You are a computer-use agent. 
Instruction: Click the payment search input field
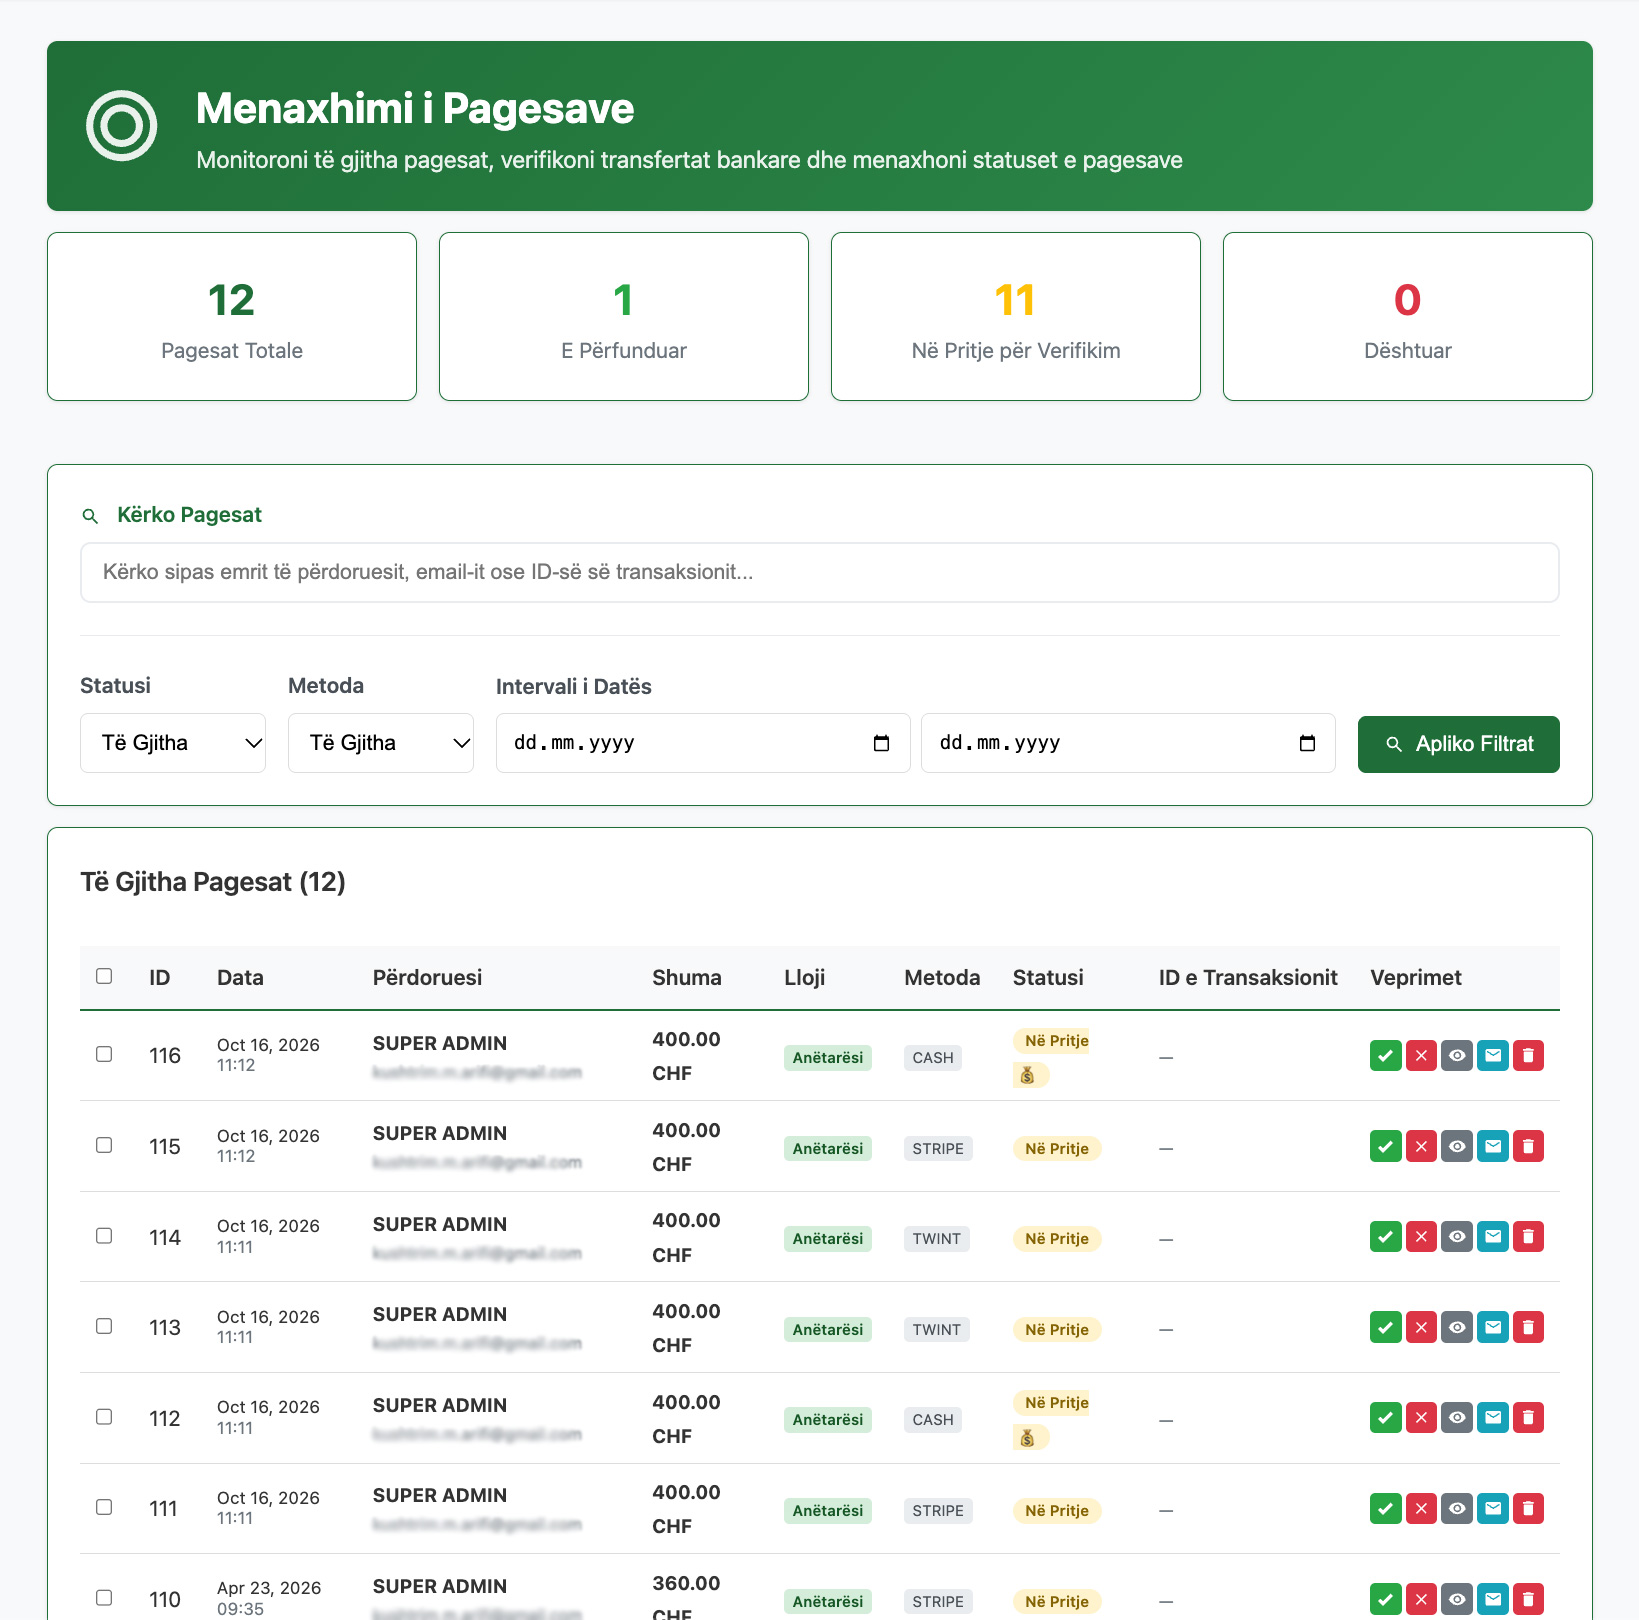[819, 572]
